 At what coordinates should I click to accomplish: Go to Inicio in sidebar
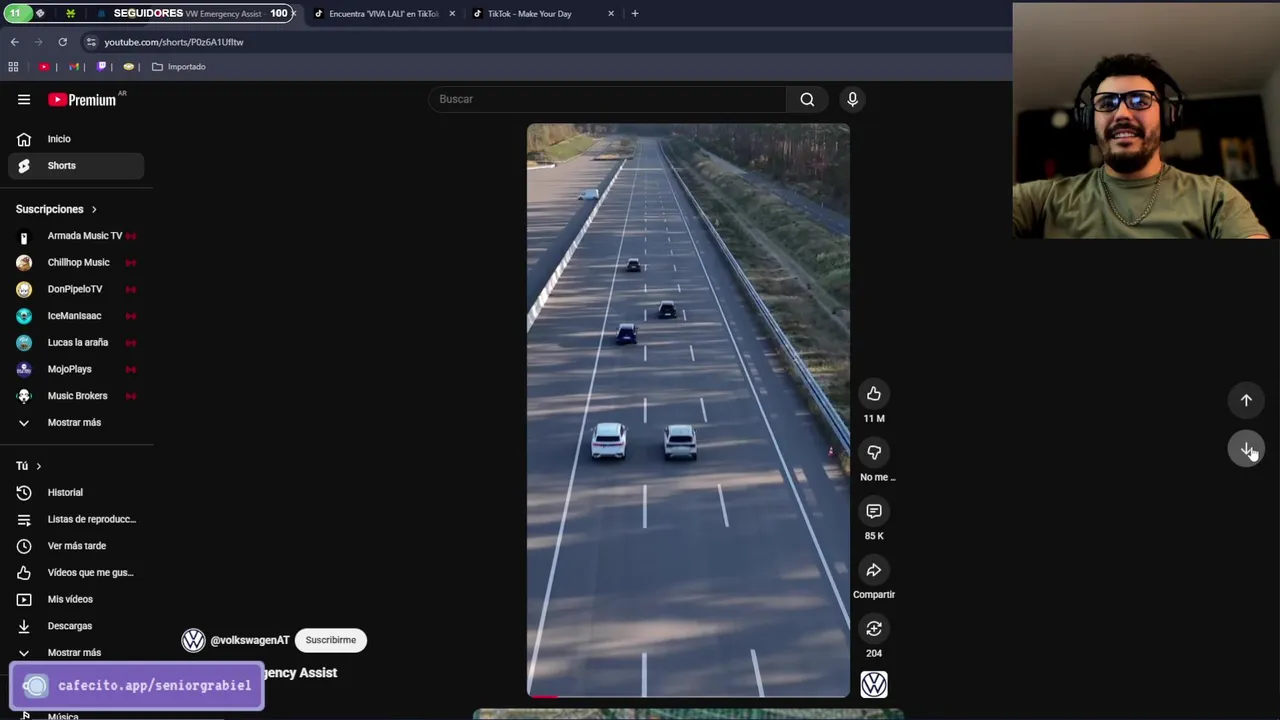pyautogui.click(x=76, y=139)
